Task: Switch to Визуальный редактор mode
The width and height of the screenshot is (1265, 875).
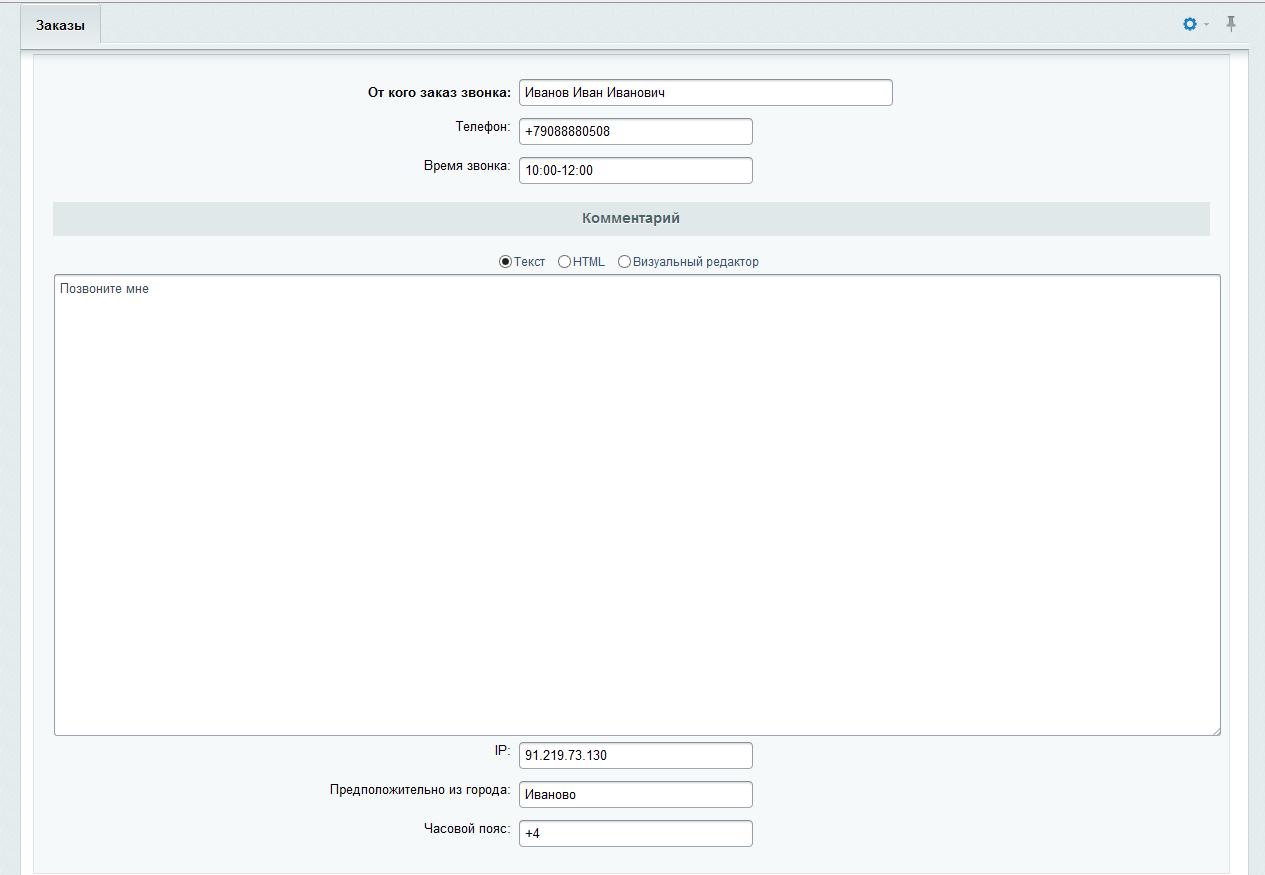Action: tap(624, 261)
